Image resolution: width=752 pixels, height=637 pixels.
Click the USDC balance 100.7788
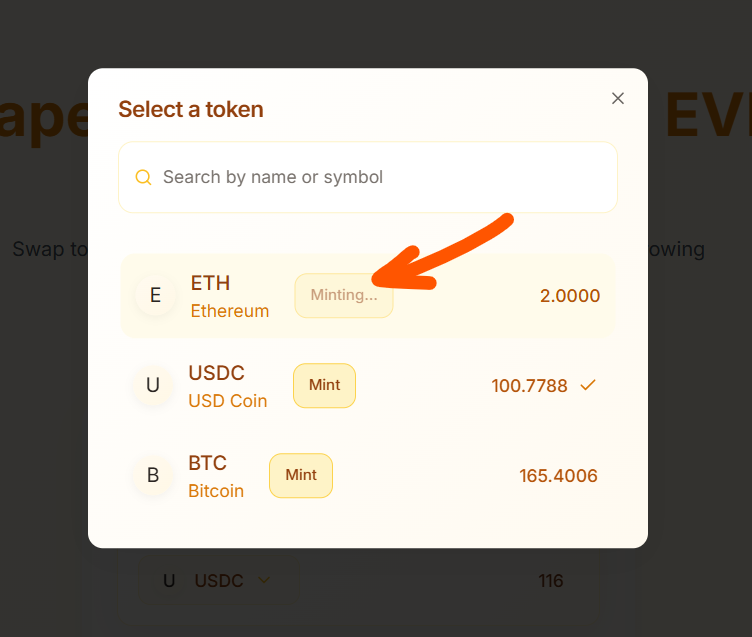[529, 386]
